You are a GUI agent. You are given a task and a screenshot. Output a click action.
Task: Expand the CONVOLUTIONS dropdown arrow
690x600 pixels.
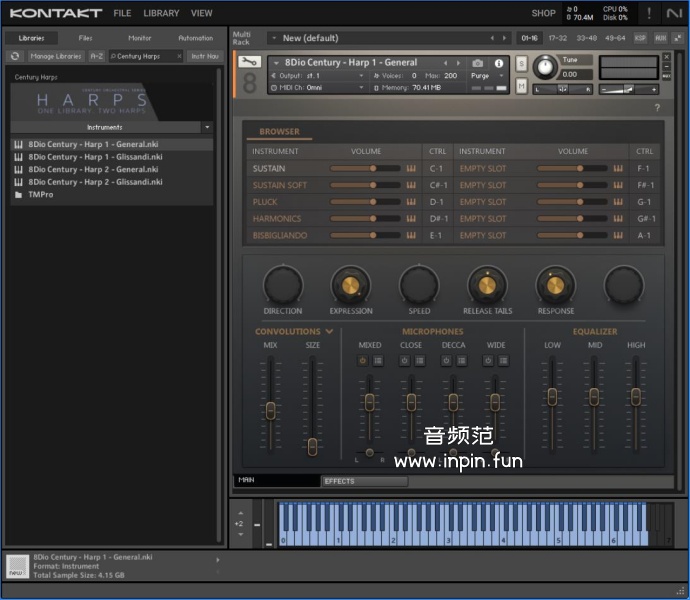[x=329, y=331]
